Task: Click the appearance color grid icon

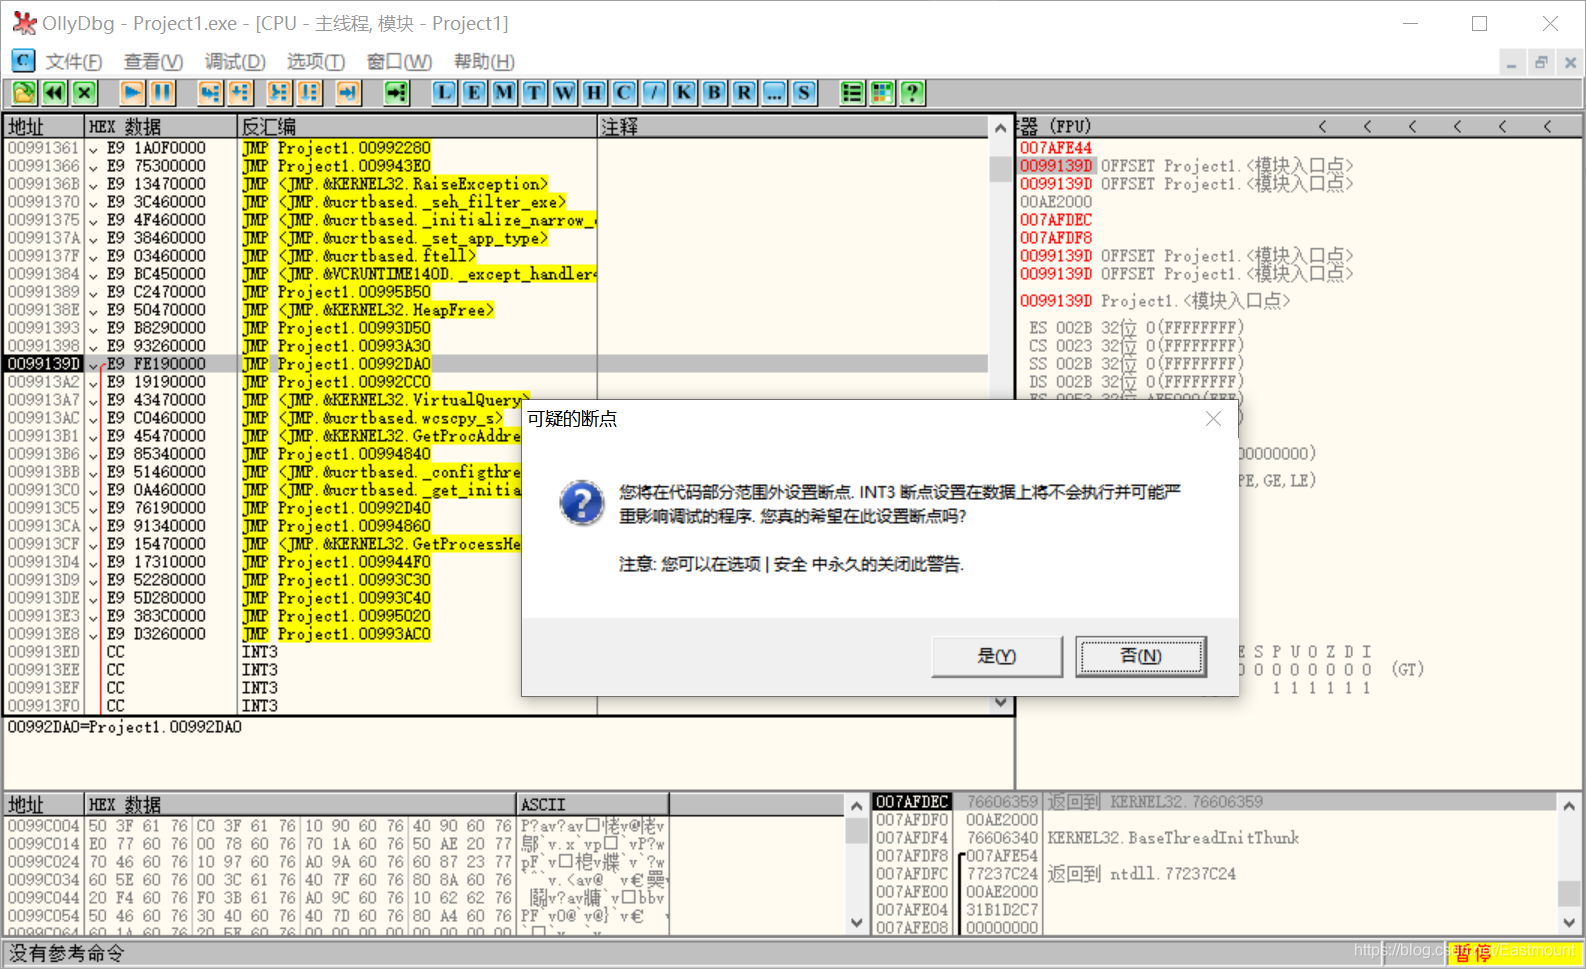Action: 882,93
